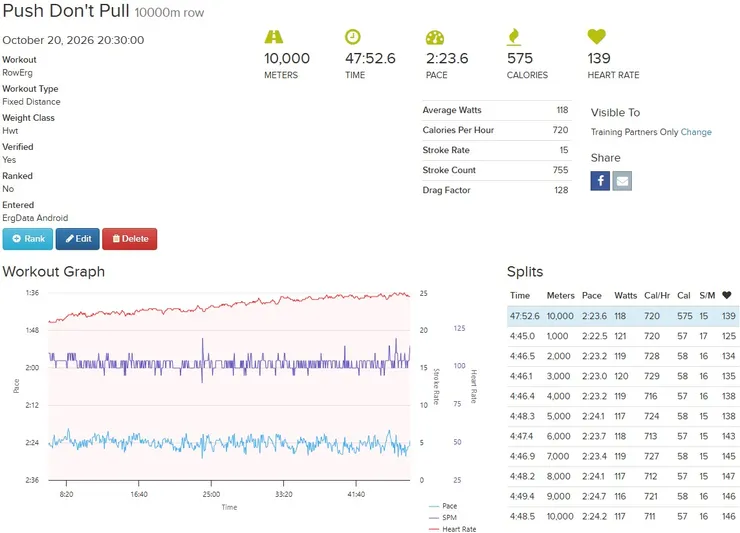Screen dimensions: 740x533
Task: Click the calories flame icon
Action: click(x=513, y=37)
